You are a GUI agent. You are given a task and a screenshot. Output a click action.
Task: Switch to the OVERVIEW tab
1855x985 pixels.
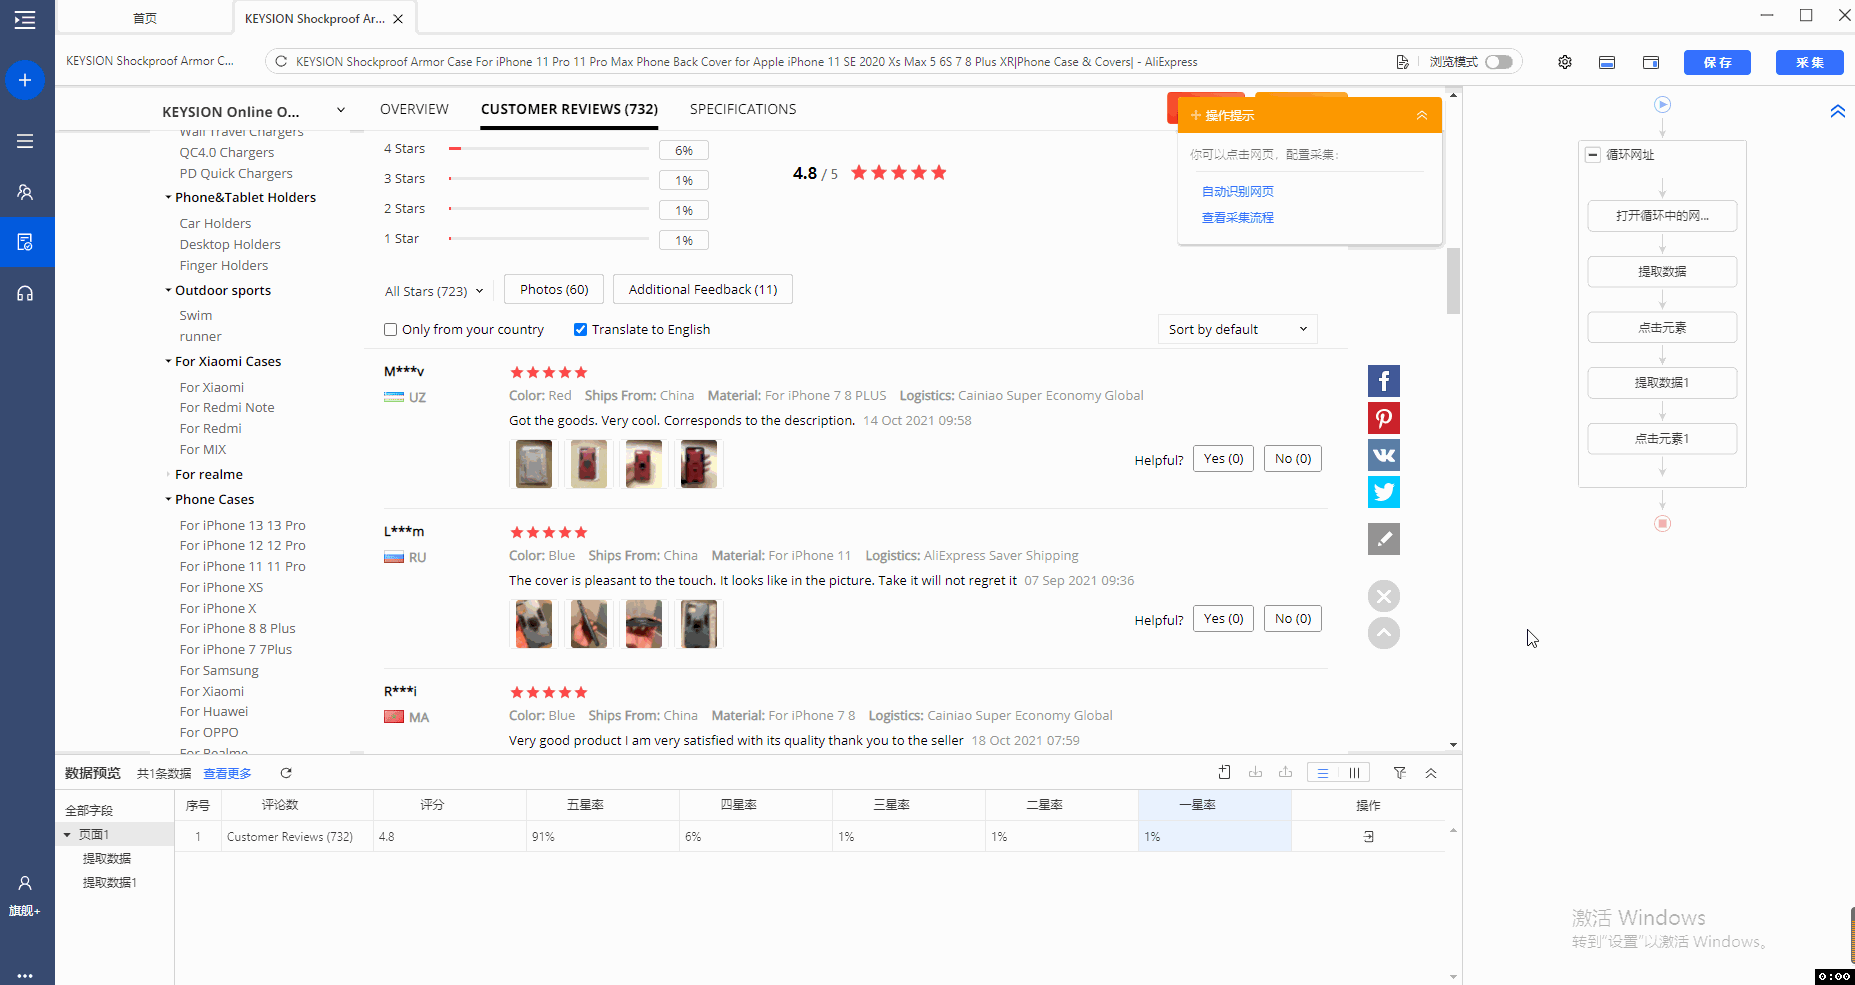[x=414, y=109]
